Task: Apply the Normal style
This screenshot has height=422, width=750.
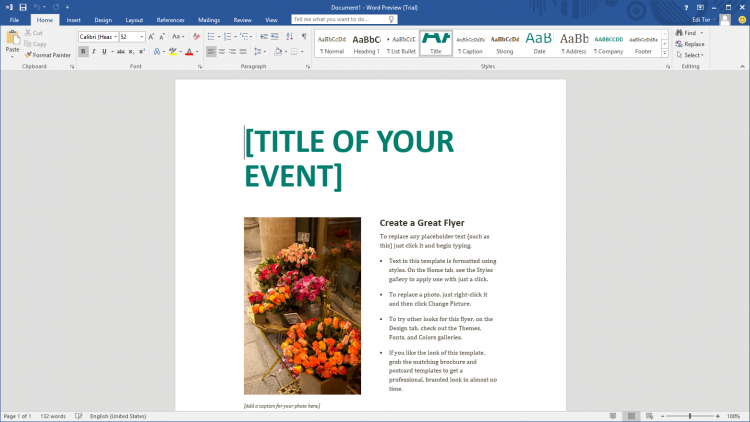Action: coord(332,44)
